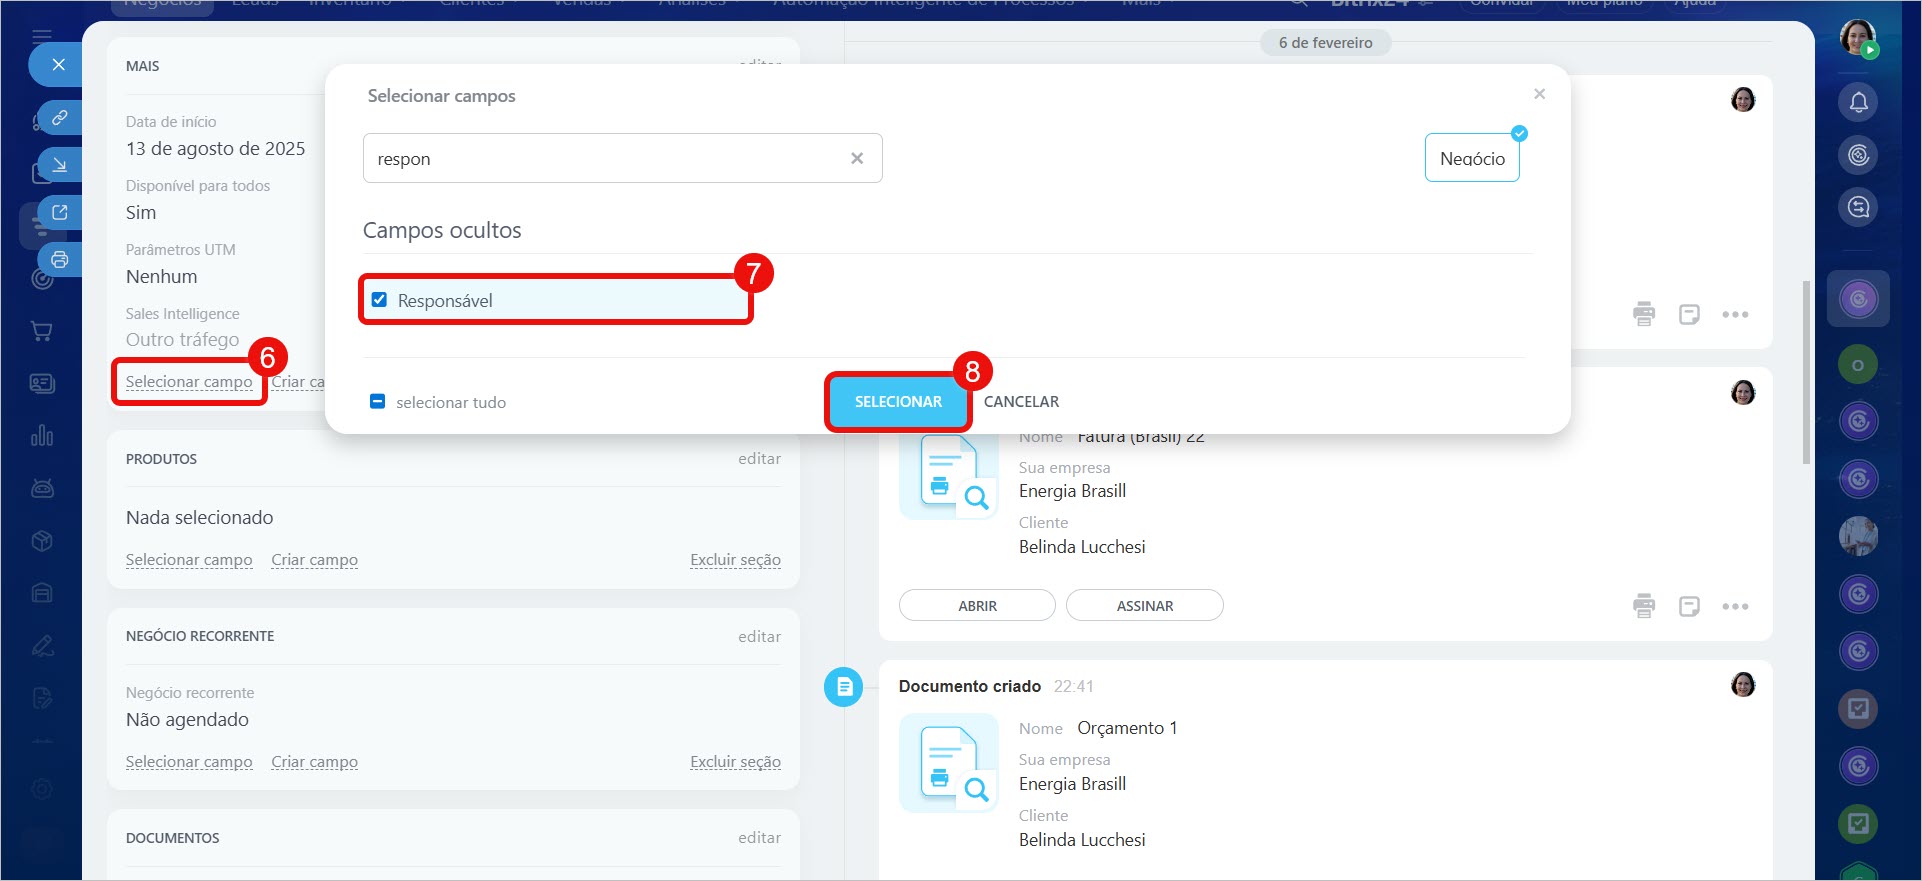The image size is (1922, 881).
Task: Click editar for Negócio Recorrente section
Action: [759, 637]
